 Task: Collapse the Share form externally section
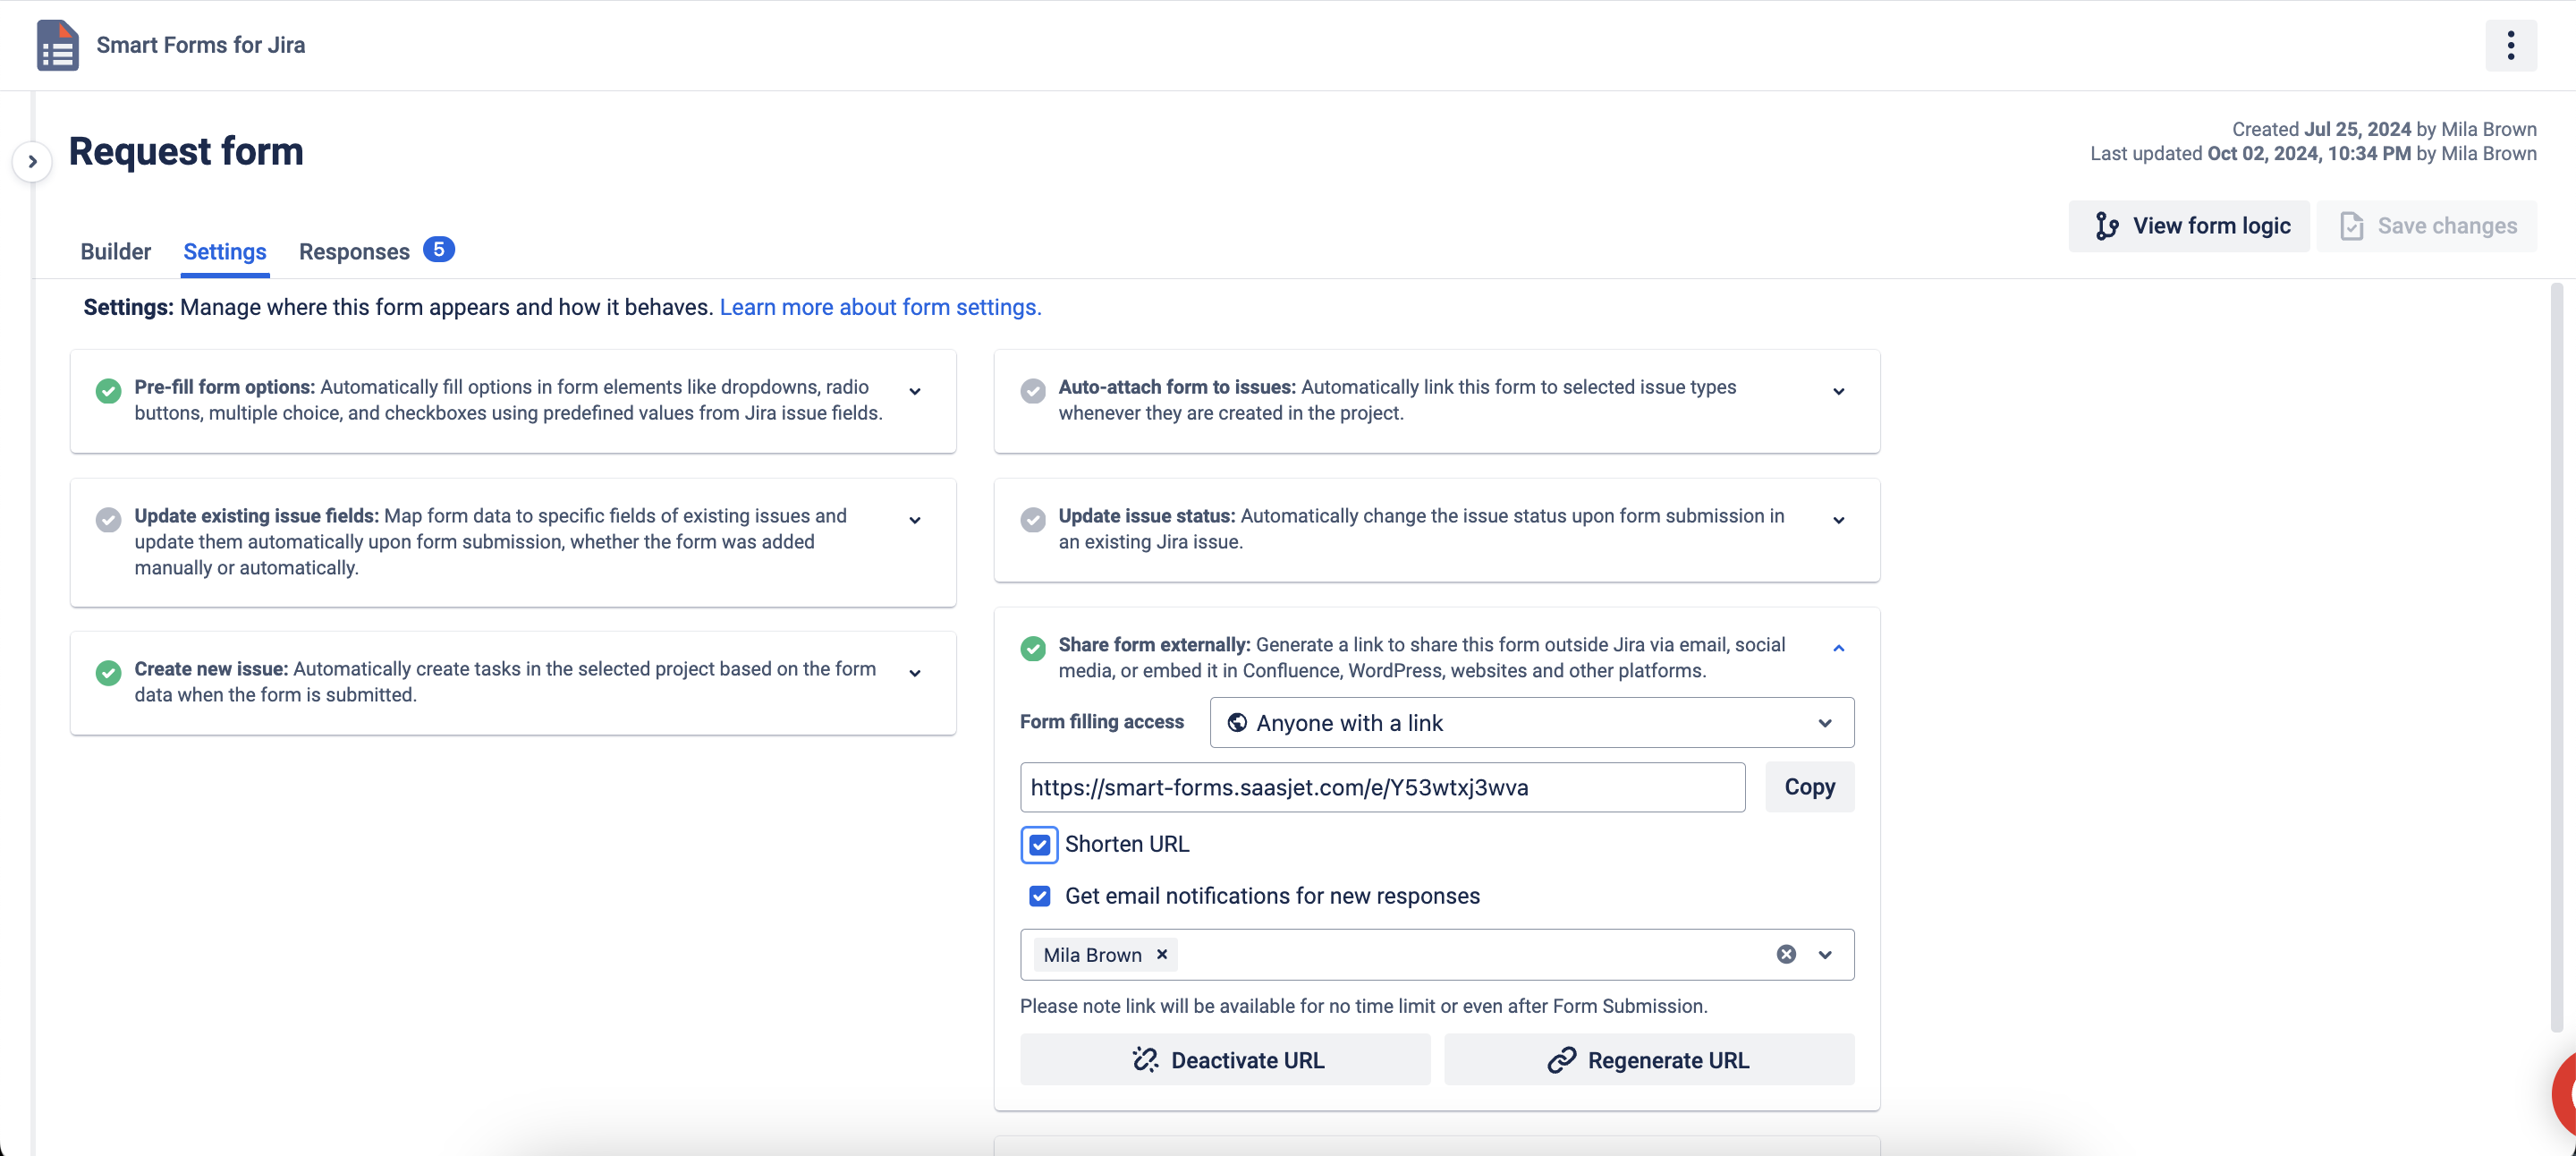click(x=1838, y=648)
